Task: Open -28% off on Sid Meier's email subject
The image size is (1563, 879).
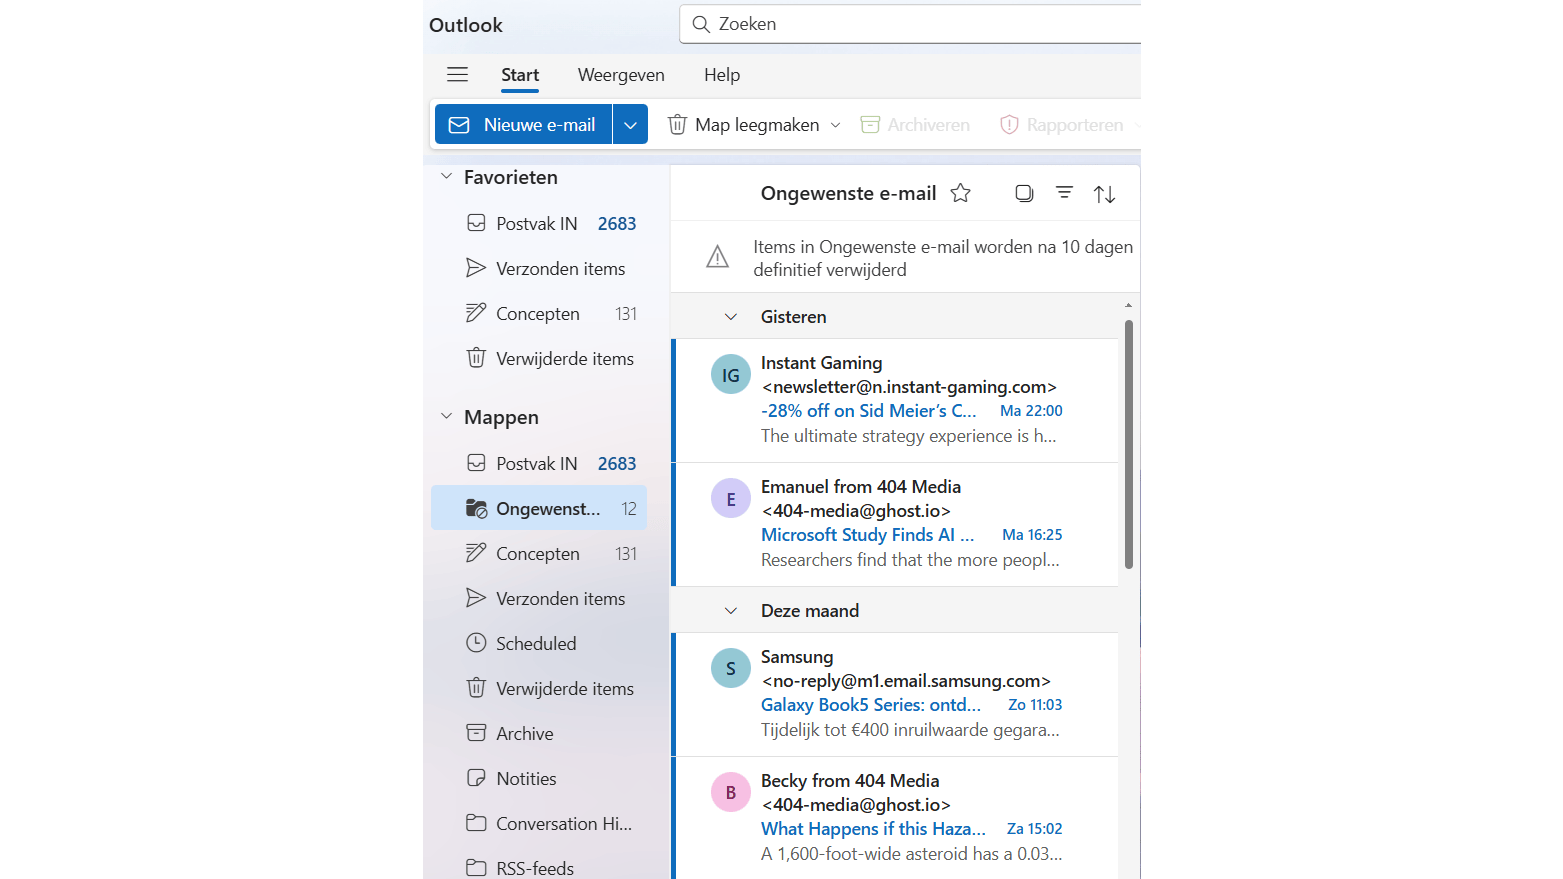Action: [868, 411]
